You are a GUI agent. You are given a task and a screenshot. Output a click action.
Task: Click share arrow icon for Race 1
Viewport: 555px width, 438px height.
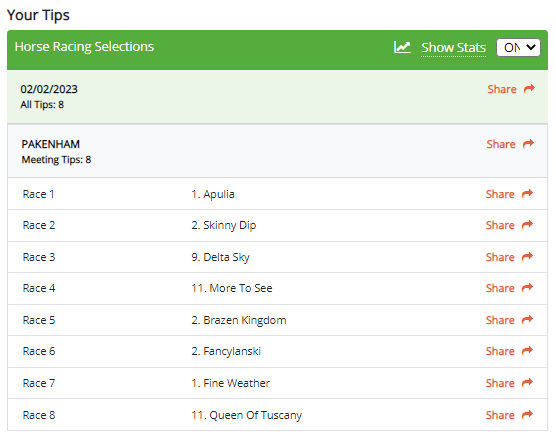coord(527,194)
